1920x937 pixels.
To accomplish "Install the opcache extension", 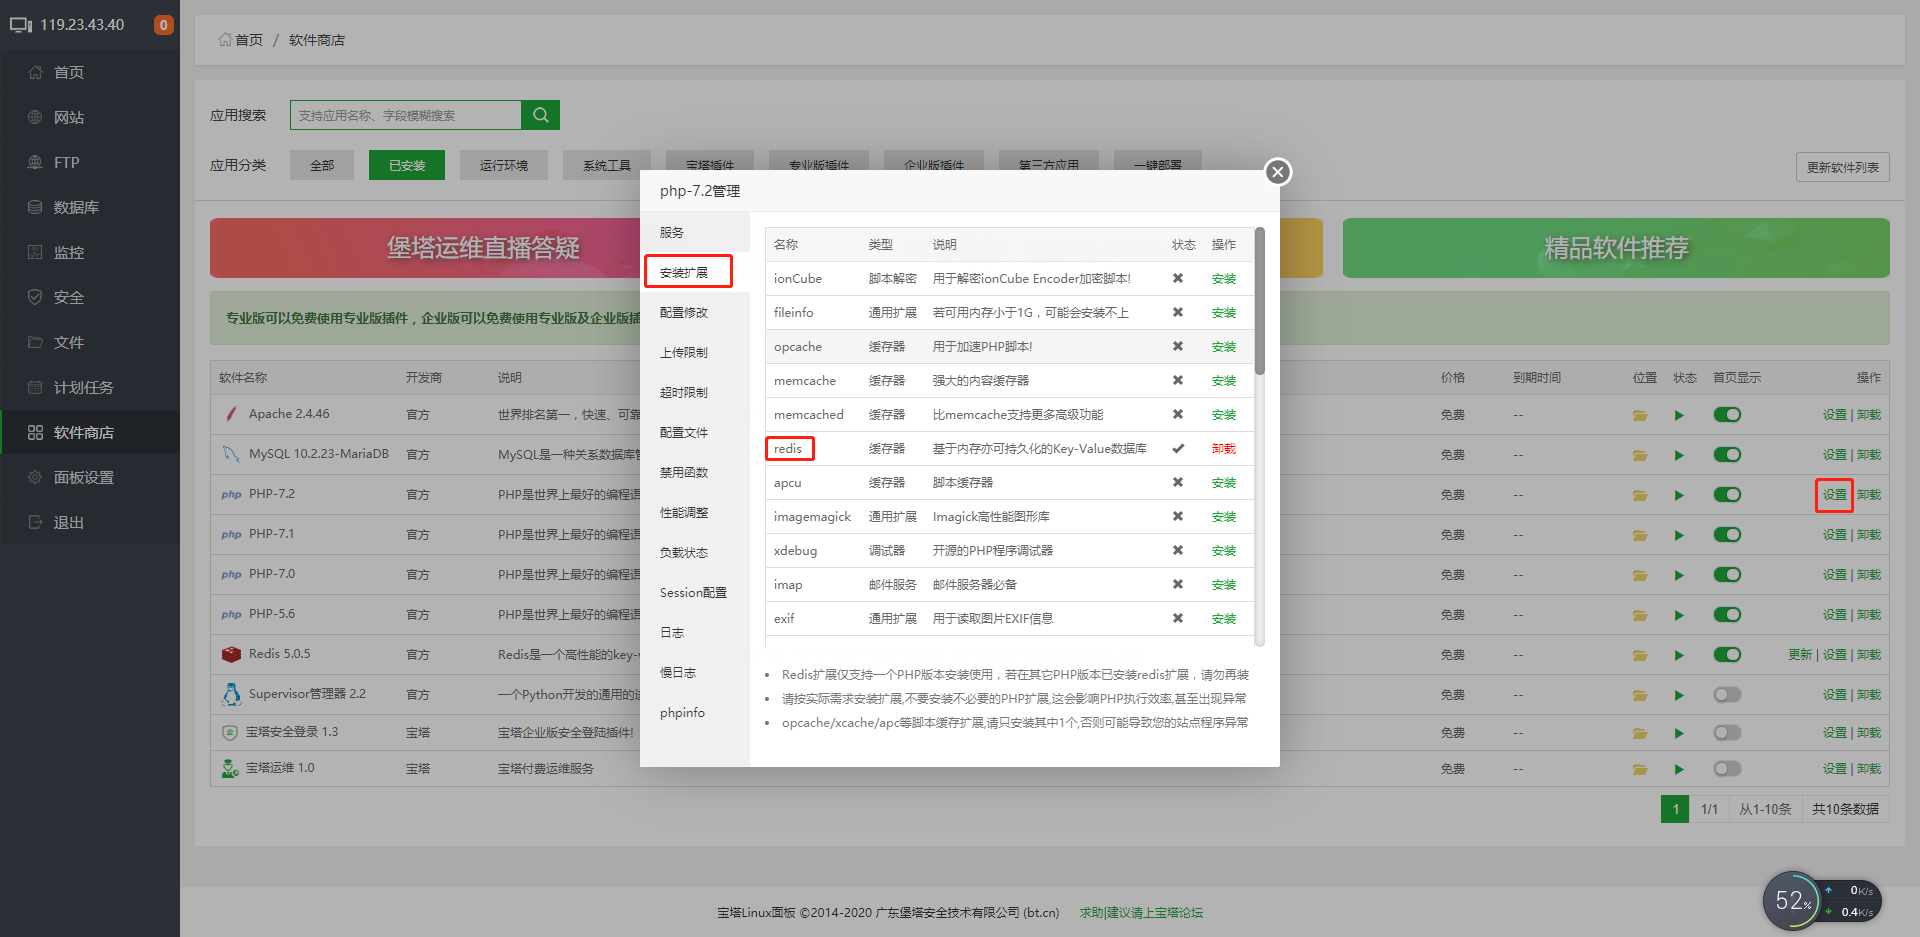I will click(1224, 347).
